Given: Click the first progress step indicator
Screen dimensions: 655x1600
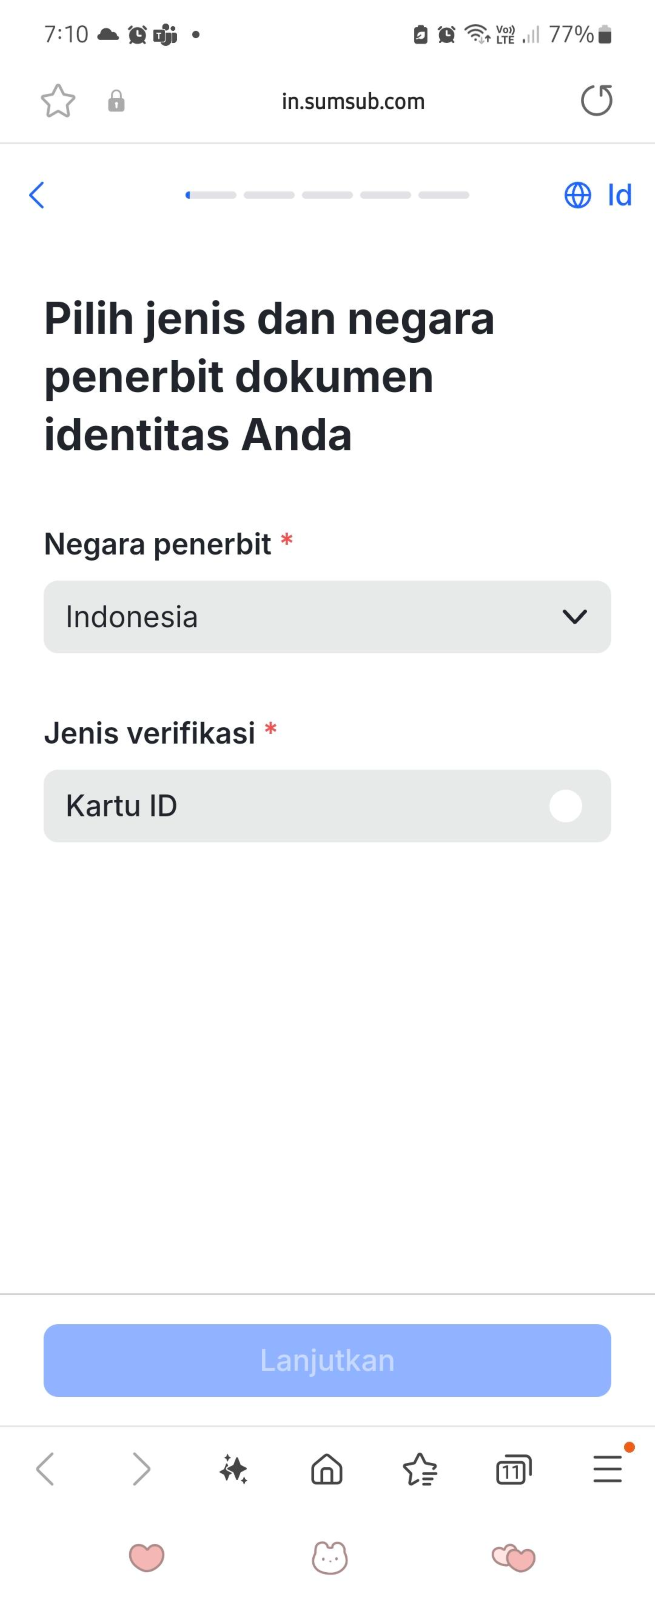Looking at the screenshot, I should [x=211, y=195].
